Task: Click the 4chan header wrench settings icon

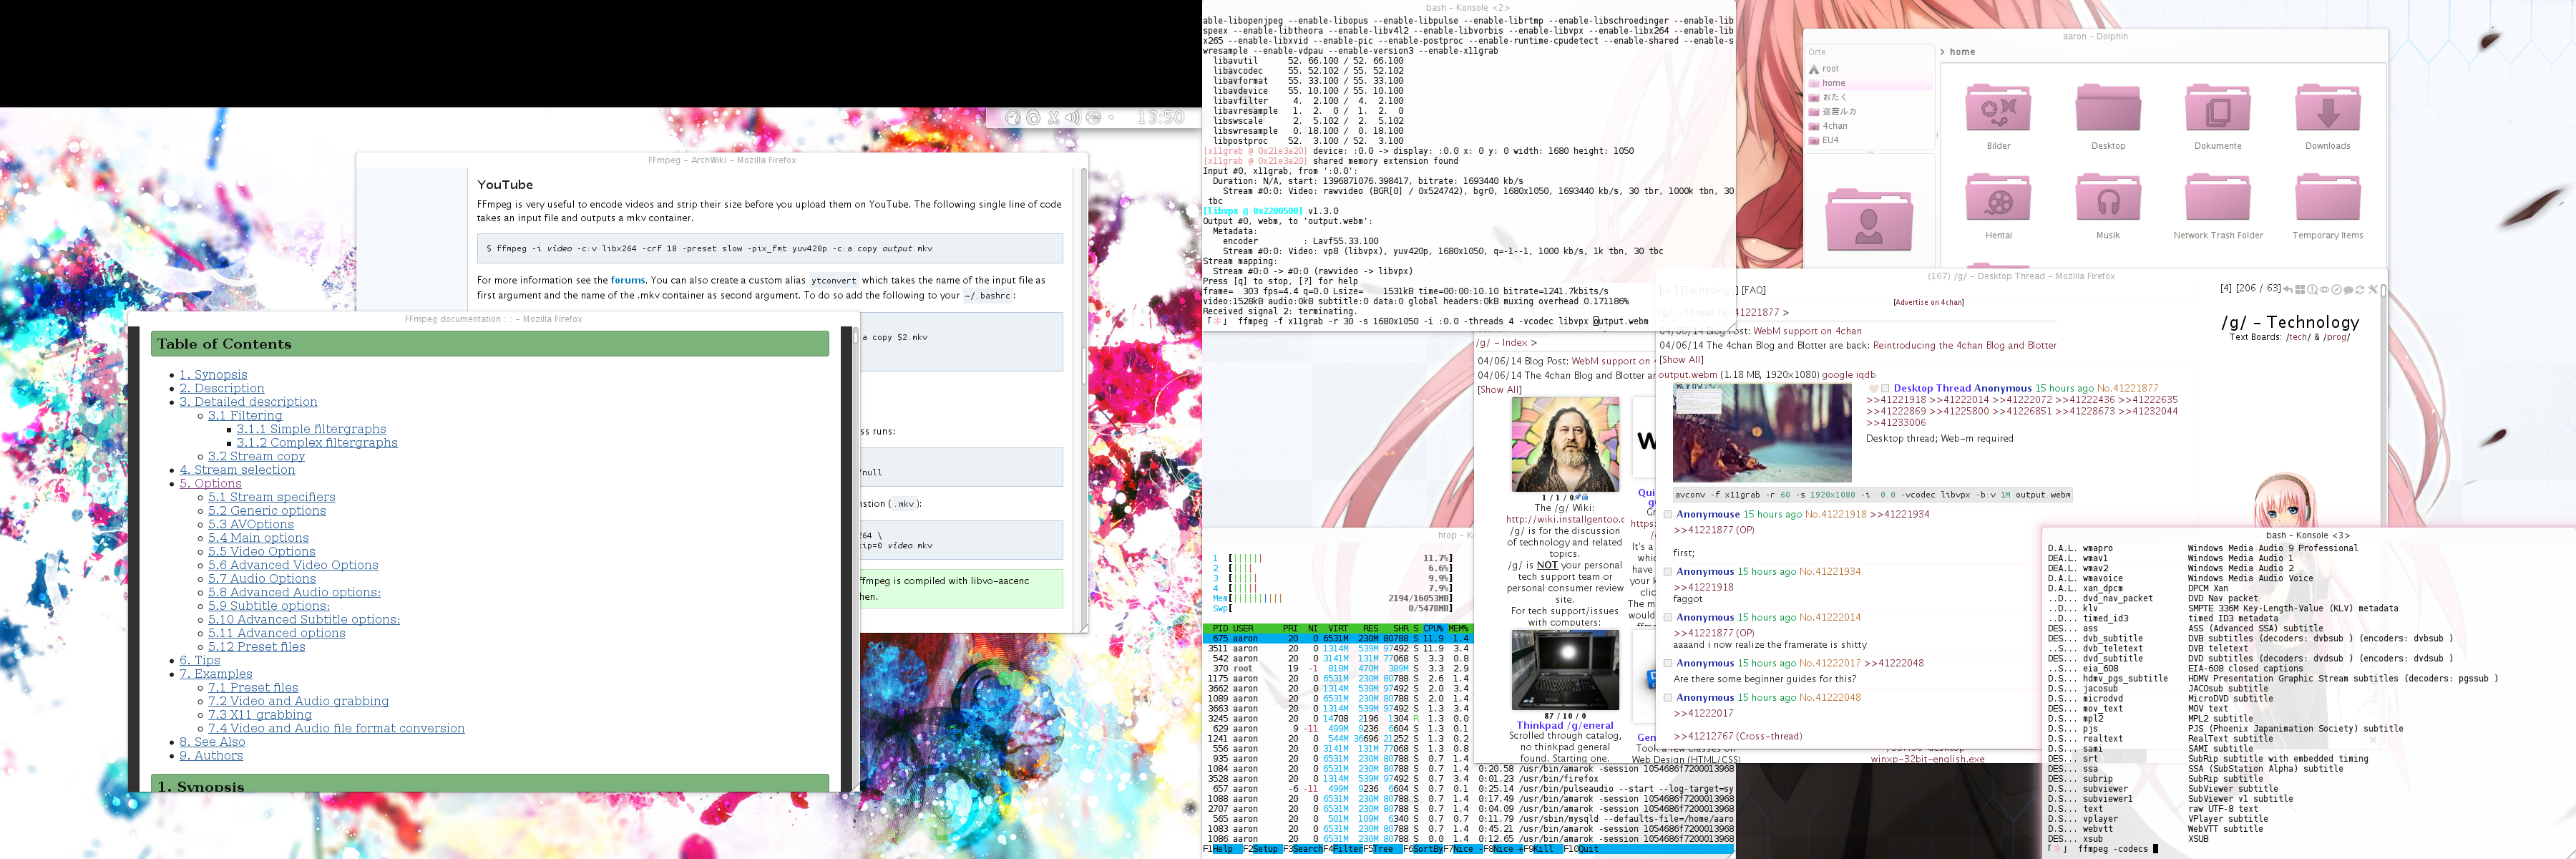Action: click(2373, 290)
